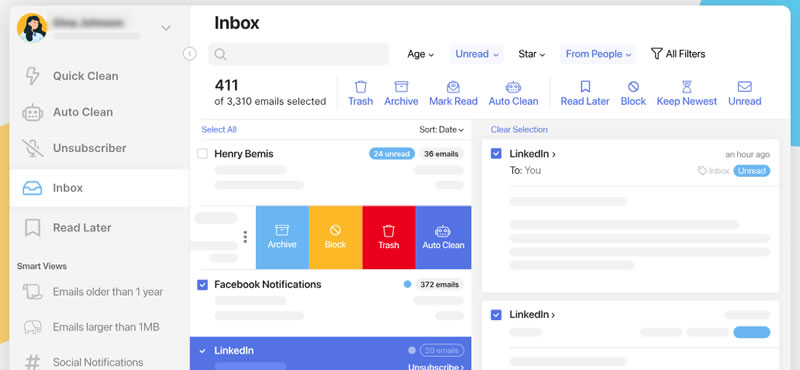The image size is (800, 370).
Task: Open the Age filter dropdown
Action: [420, 54]
